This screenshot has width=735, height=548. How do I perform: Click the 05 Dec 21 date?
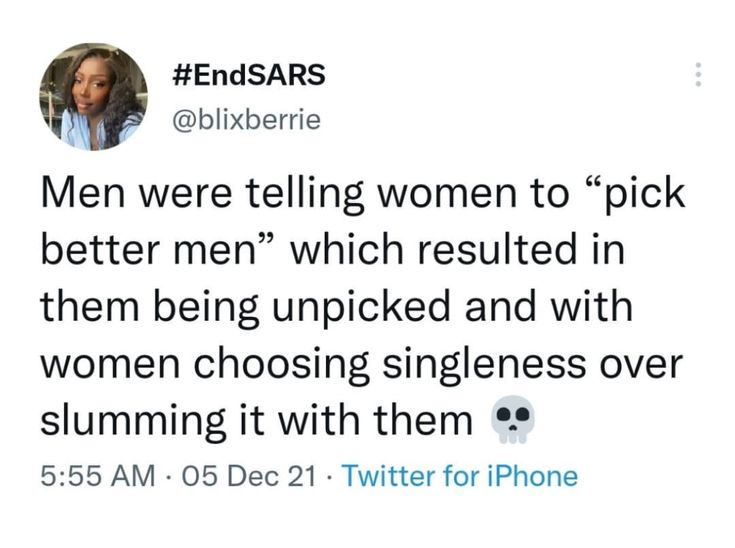[x=248, y=476]
